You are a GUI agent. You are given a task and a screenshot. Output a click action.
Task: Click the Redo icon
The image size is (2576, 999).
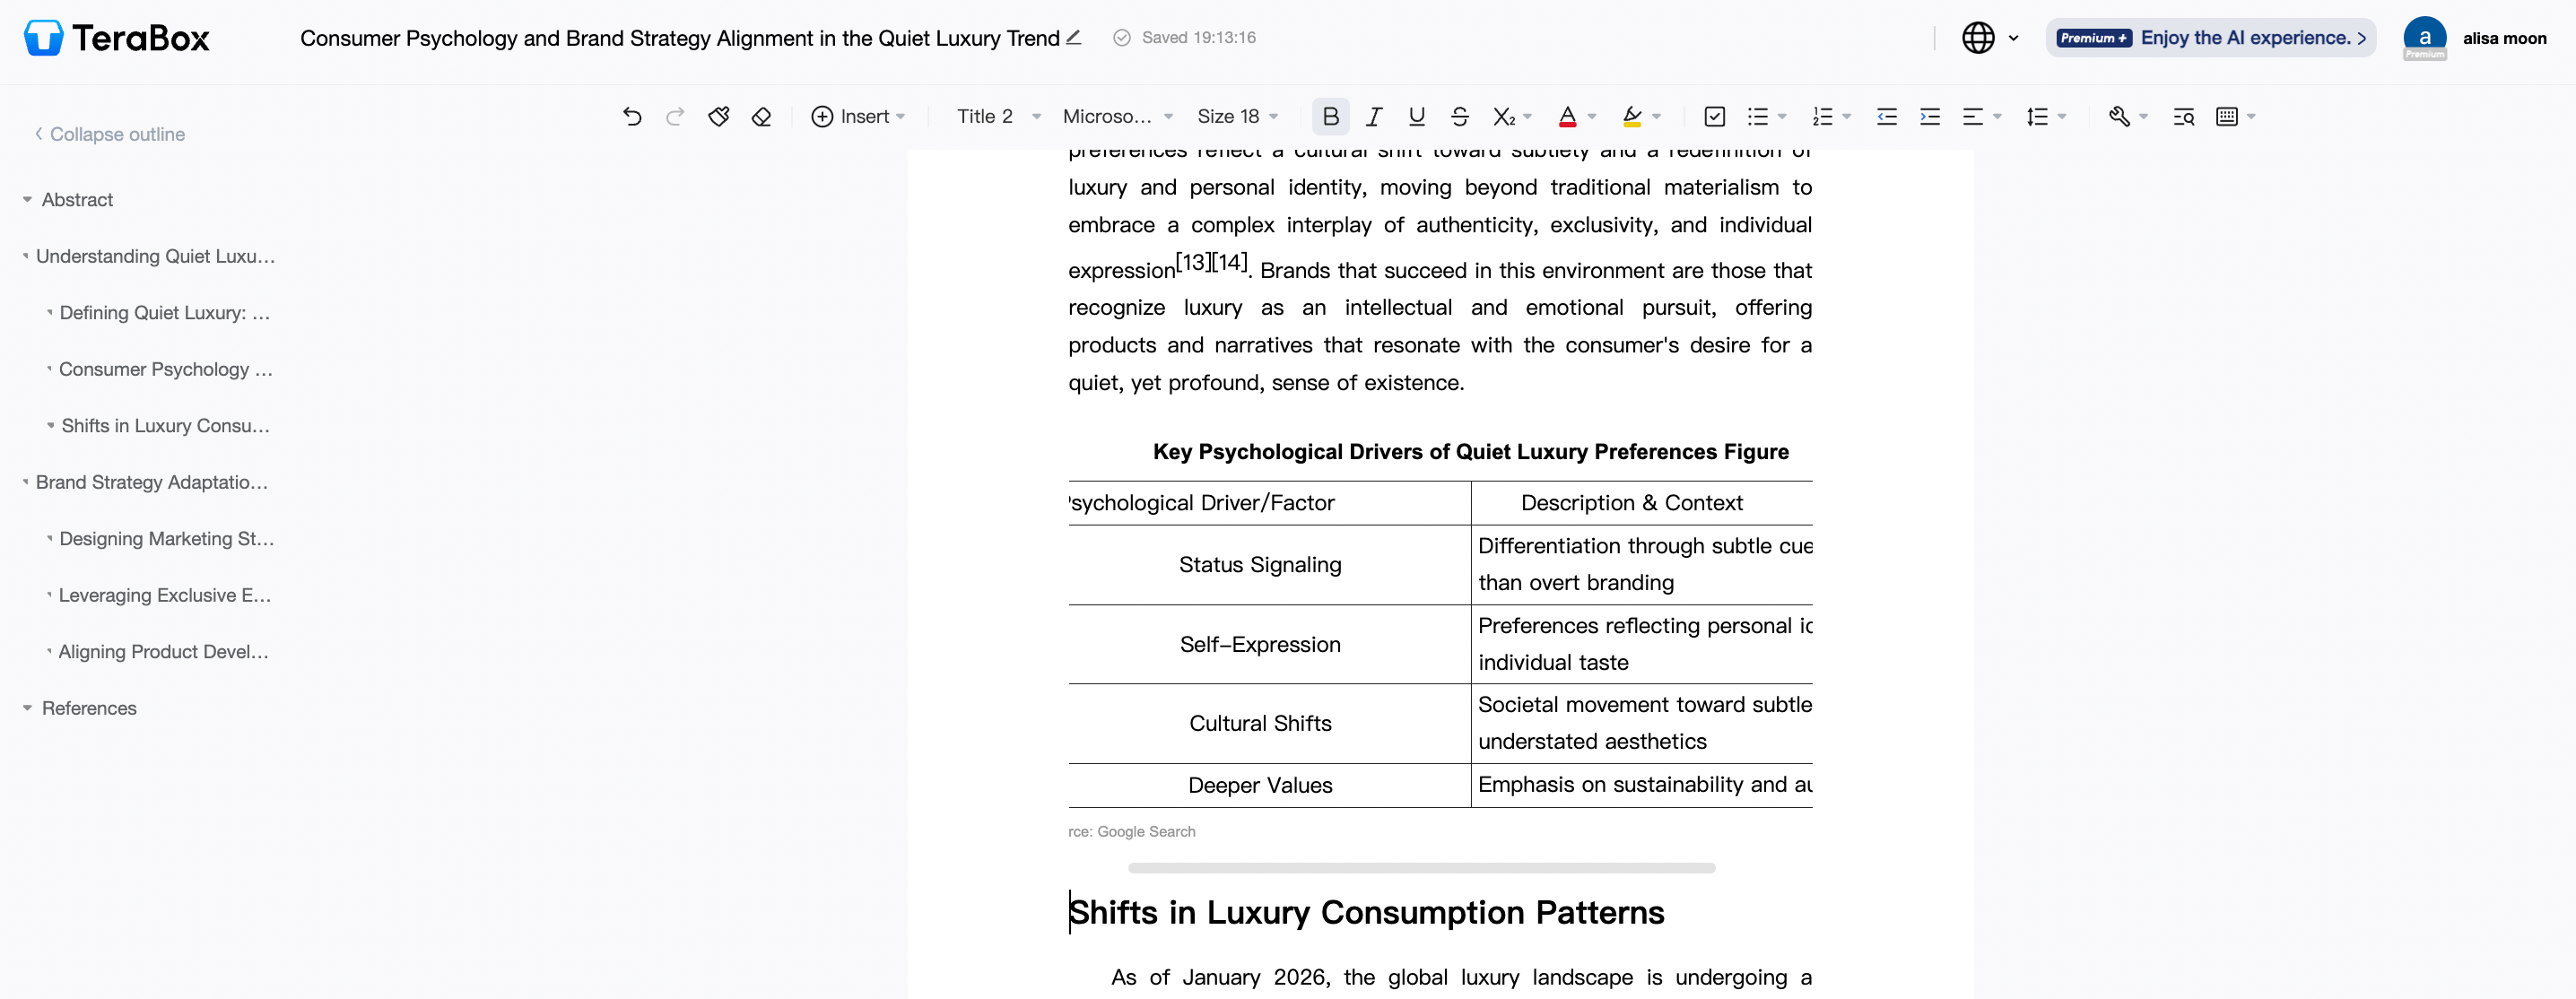[x=676, y=116]
